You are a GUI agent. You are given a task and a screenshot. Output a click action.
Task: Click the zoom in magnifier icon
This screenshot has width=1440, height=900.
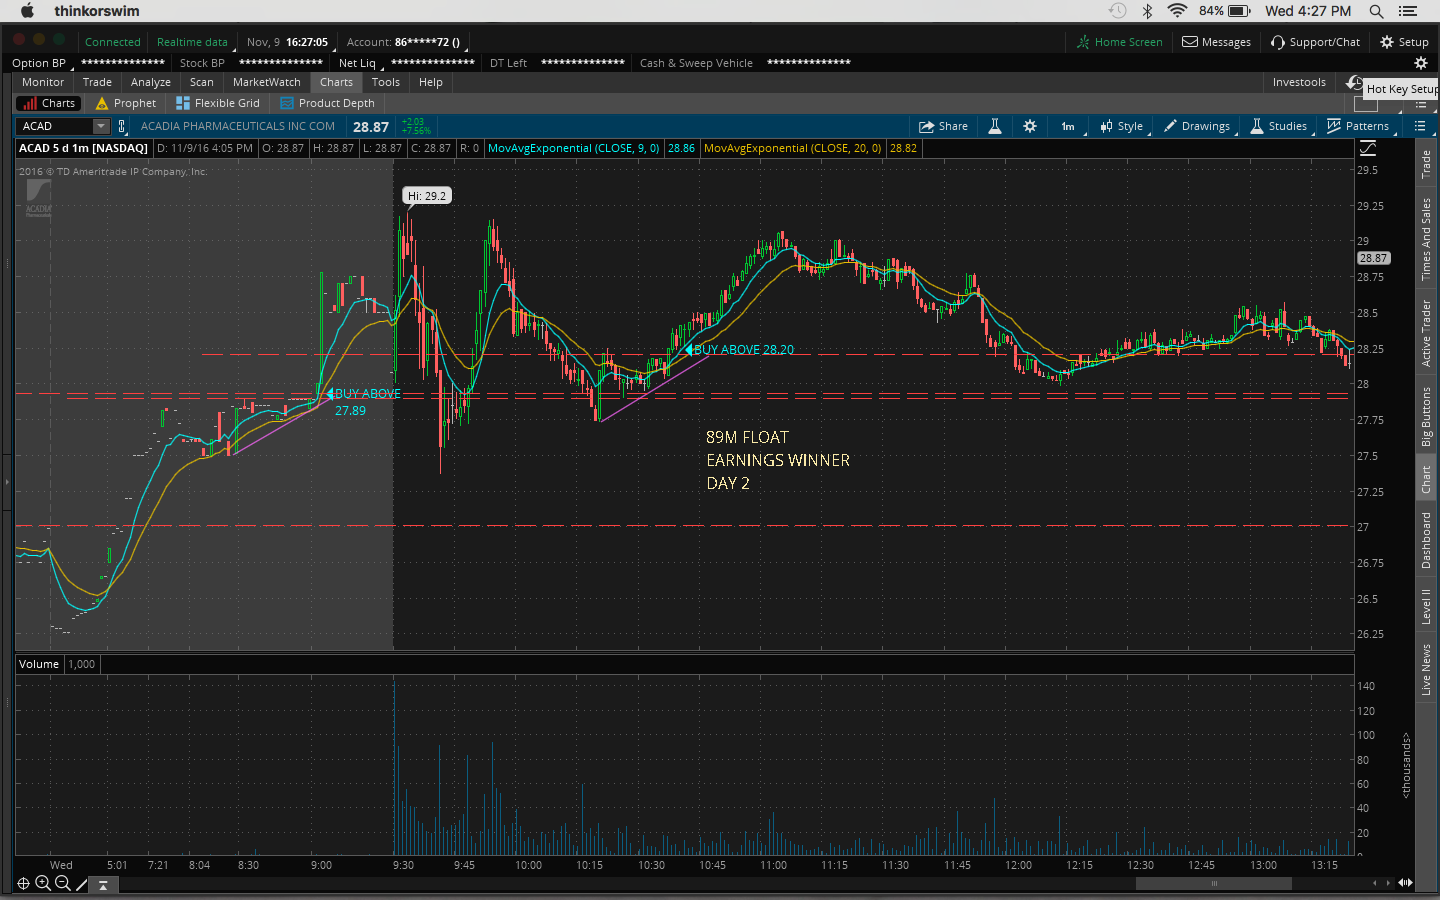pyautogui.click(x=43, y=883)
